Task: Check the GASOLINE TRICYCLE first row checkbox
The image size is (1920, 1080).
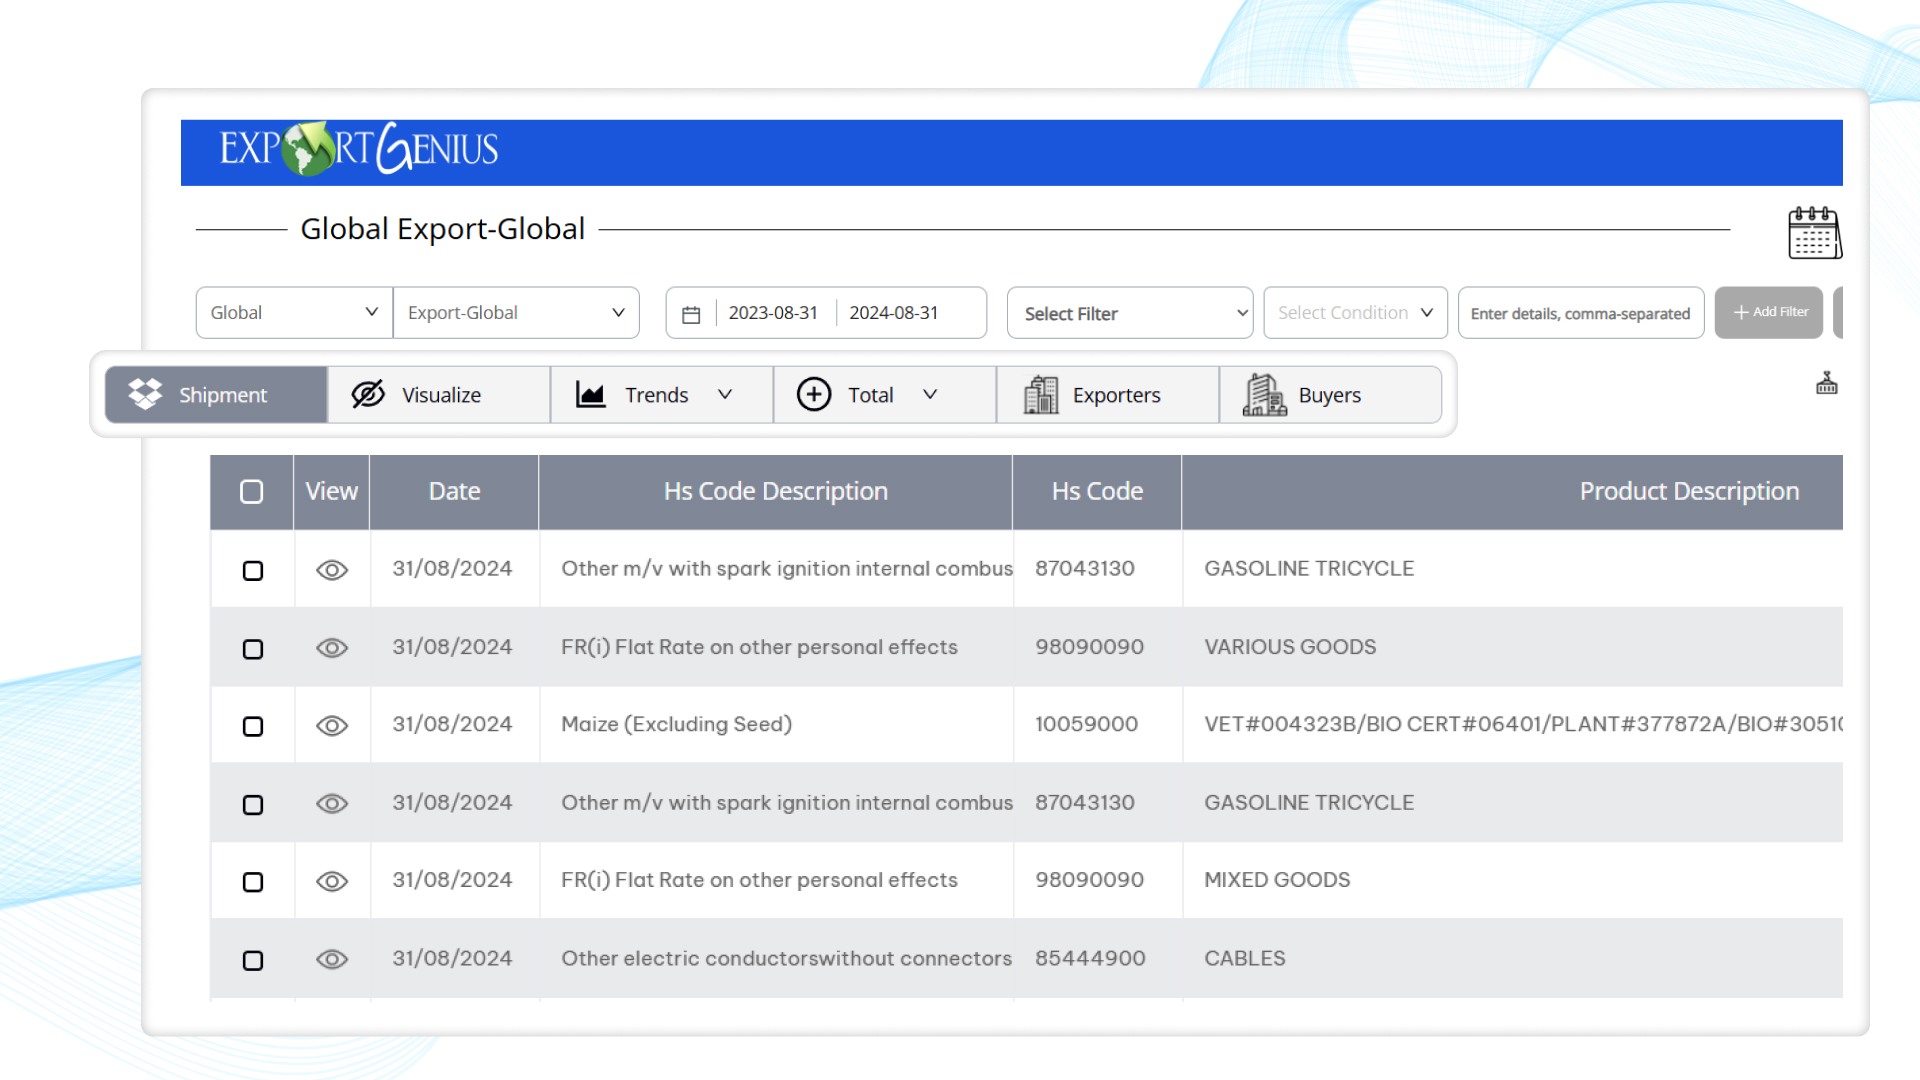Action: [252, 570]
